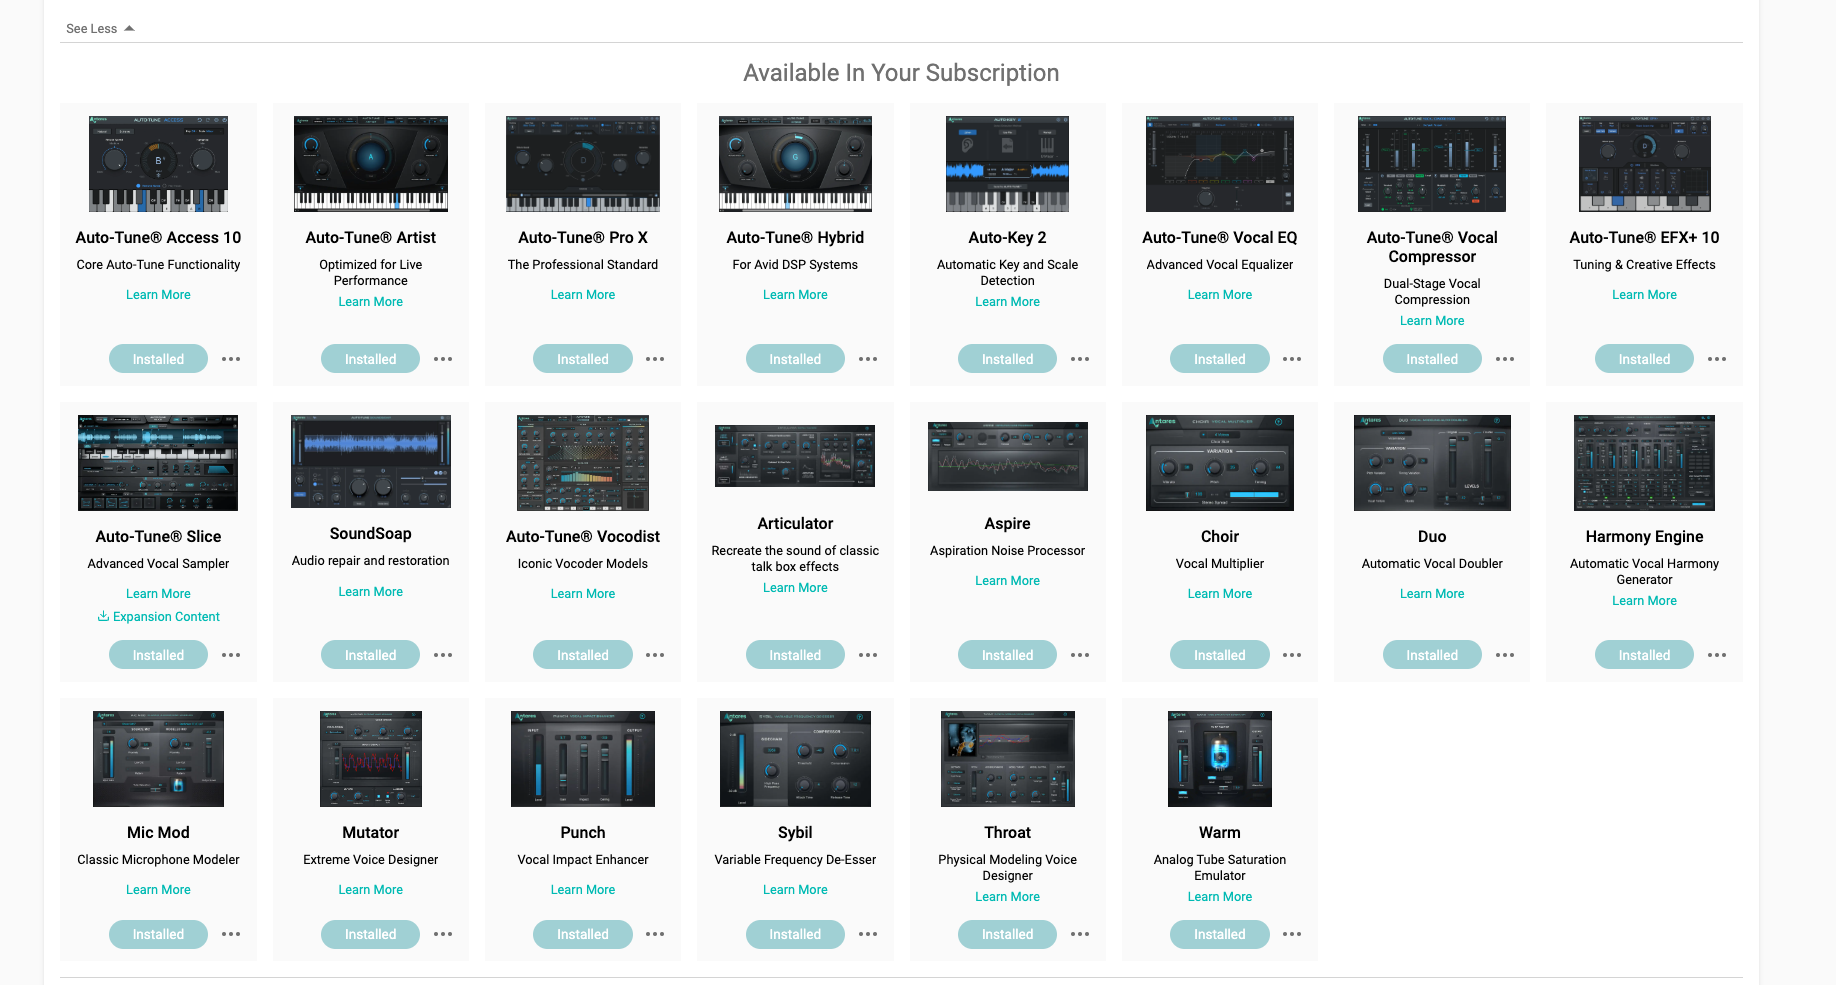Click Installed button for Warm
Image resolution: width=1836 pixels, height=985 pixels.
coord(1219,934)
